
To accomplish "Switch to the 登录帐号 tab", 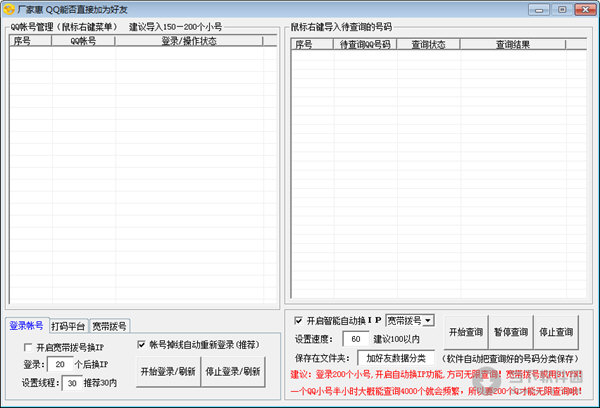I will coord(26,326).
